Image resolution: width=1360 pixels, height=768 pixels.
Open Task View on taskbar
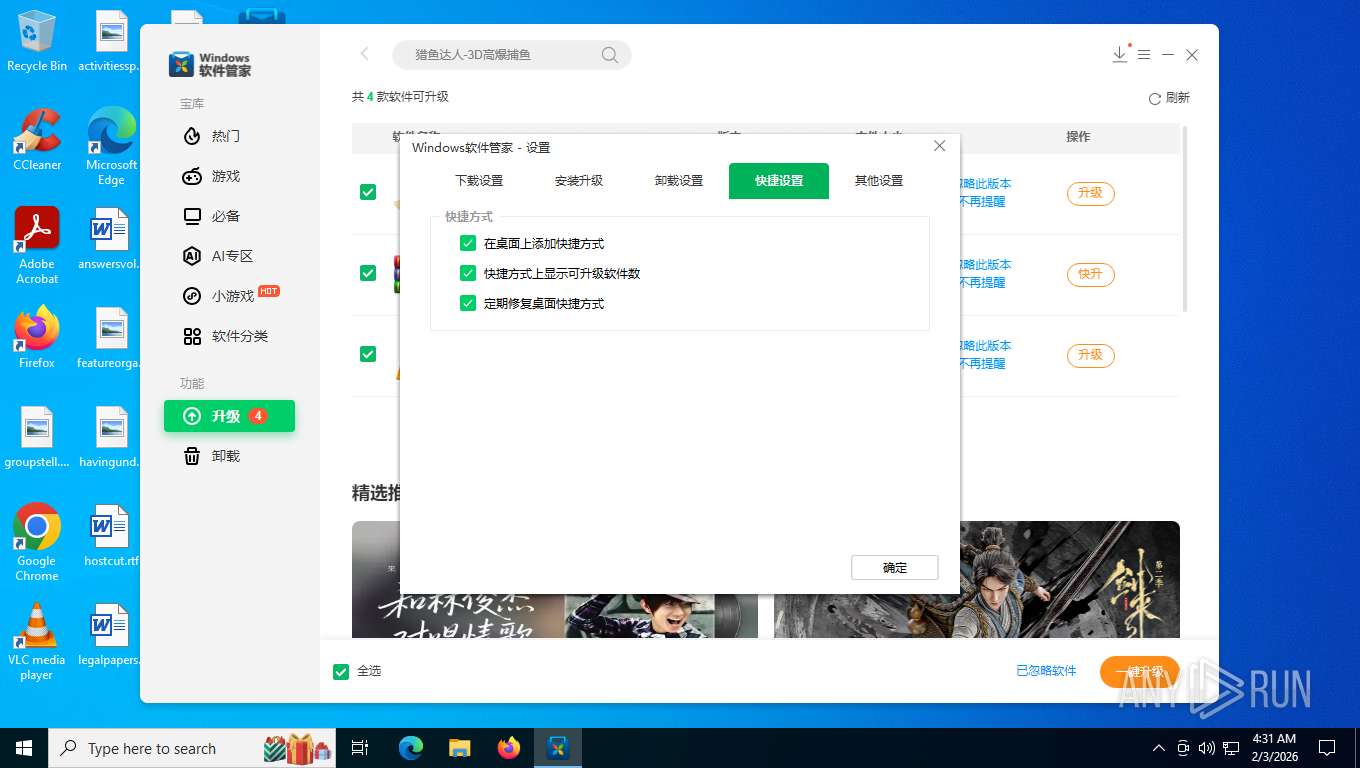click(361, 748)
